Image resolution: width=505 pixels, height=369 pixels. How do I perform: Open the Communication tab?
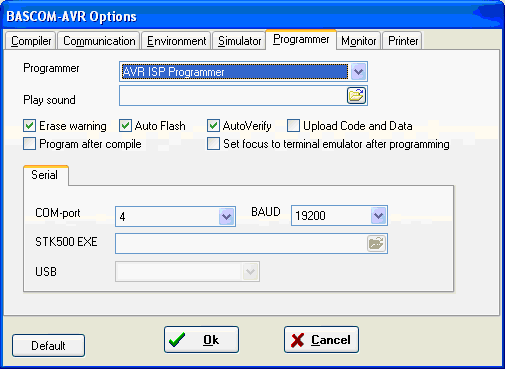99,41
